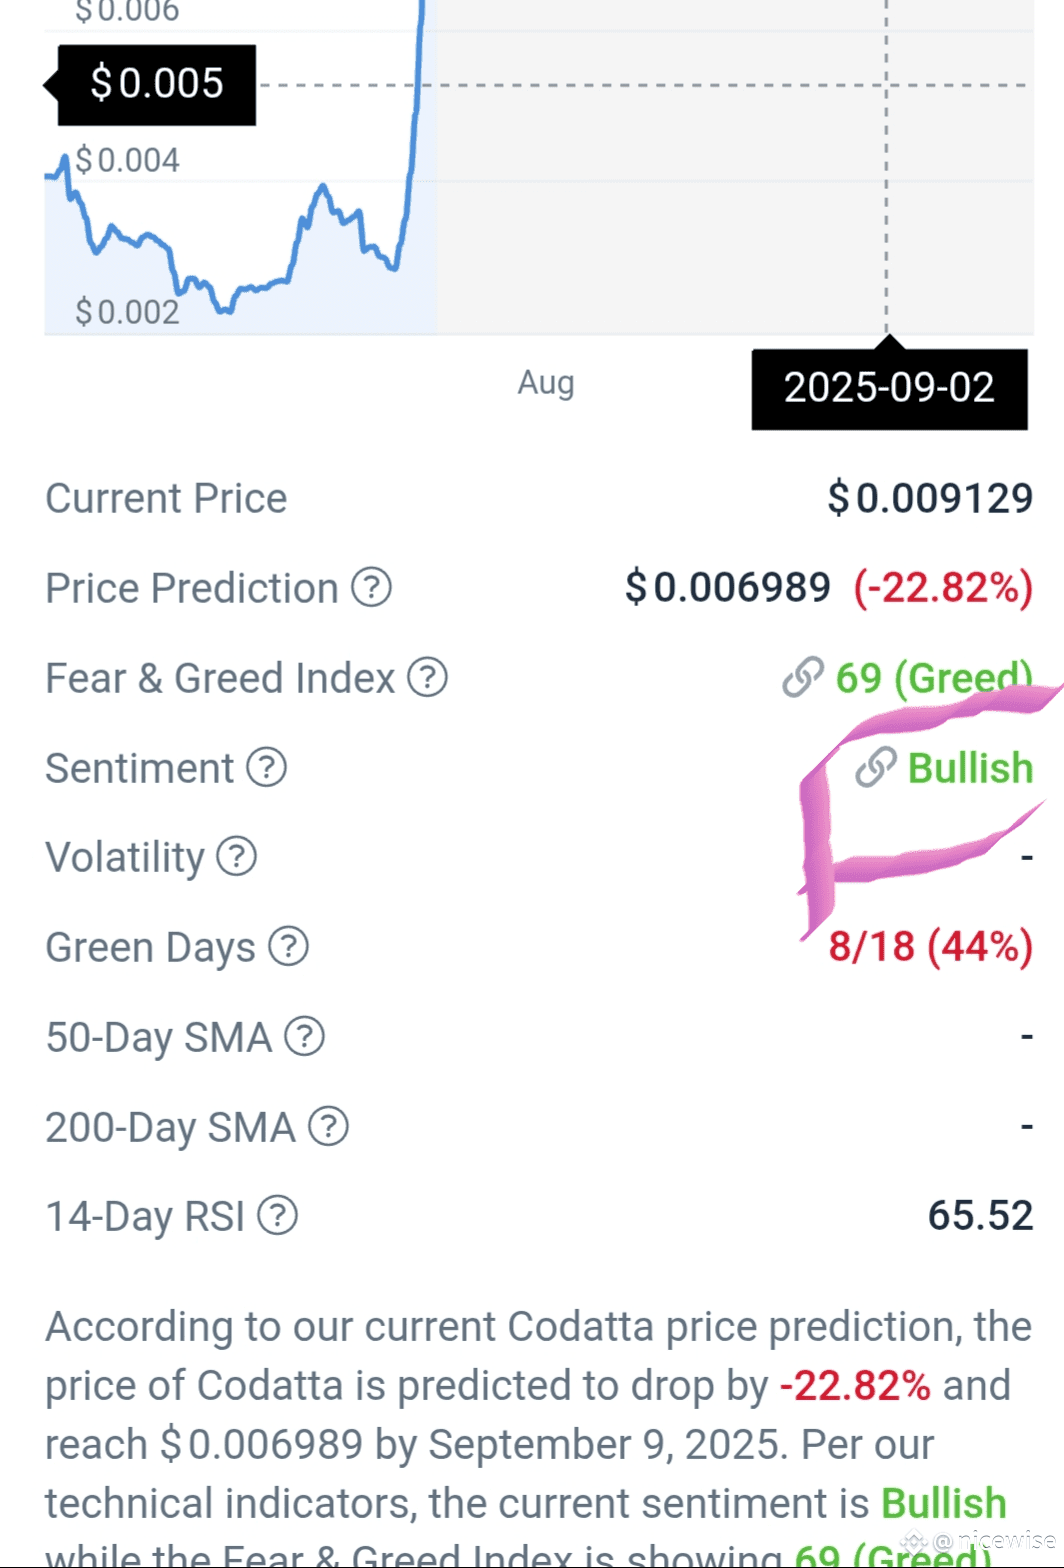This screenshot has height=1568, width=1064.
Task: Click link icon beside Bullish sentiment
Action: pyautogui.click(x=876, y=768)
